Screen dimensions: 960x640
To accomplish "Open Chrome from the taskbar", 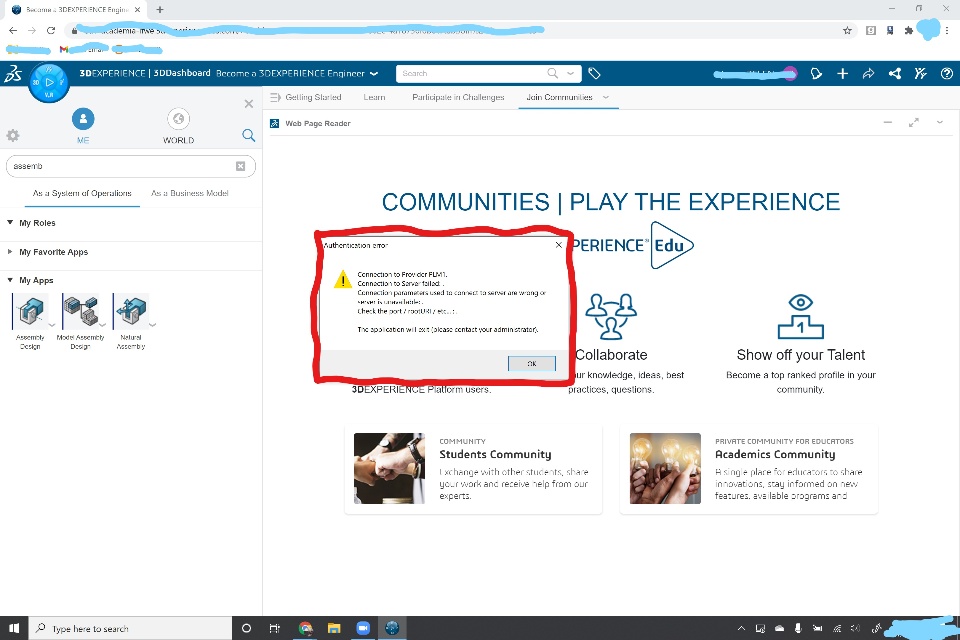I will pos(305,628).
